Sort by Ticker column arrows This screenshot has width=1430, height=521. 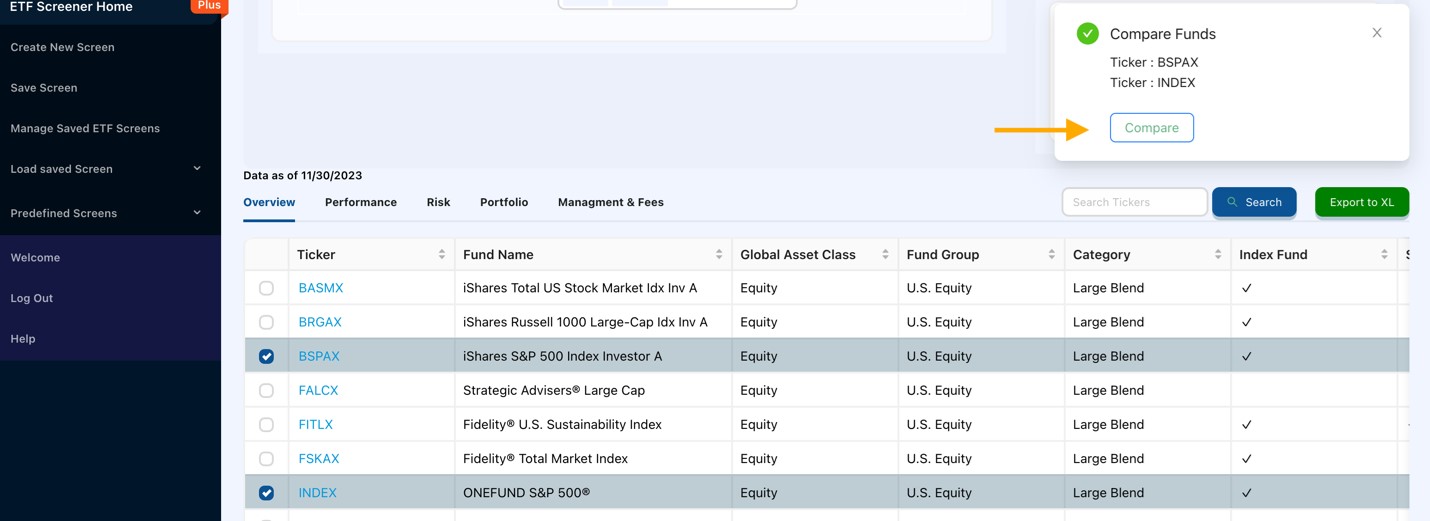point(442,255)
